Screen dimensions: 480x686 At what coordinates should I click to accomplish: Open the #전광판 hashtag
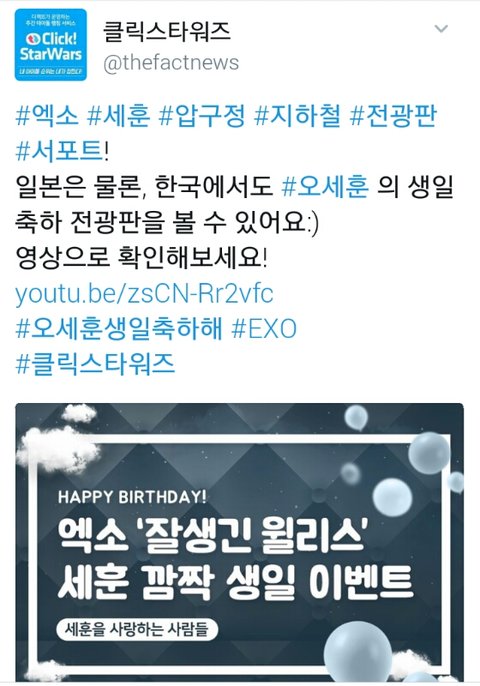(x=393, y=116)
